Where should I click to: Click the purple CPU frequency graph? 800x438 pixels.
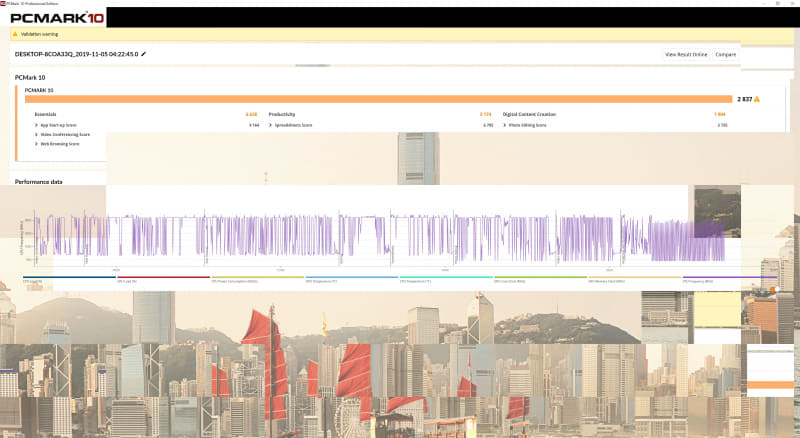pos(380,237)
